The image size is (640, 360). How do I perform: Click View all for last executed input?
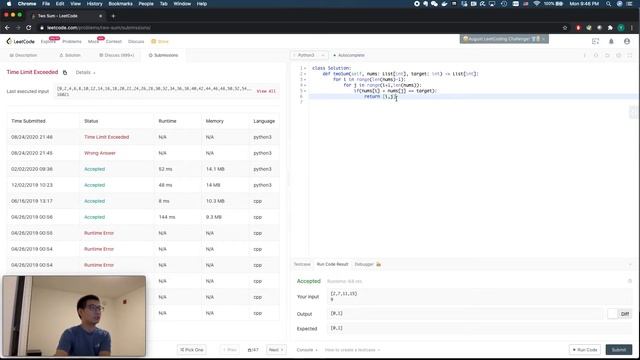coord(266,91)
